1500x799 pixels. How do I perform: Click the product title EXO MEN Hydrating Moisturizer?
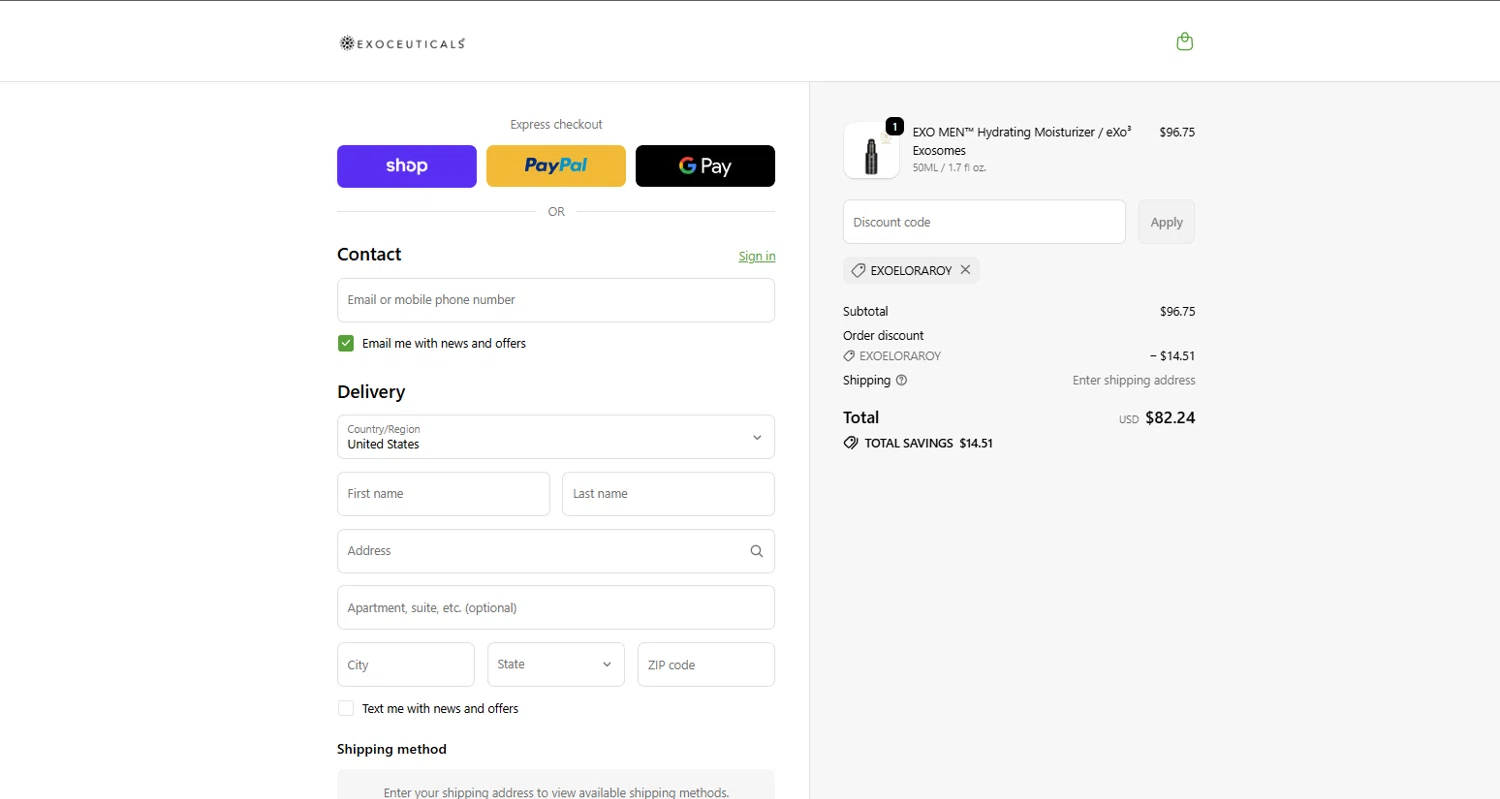click(x=1022, y=141)
